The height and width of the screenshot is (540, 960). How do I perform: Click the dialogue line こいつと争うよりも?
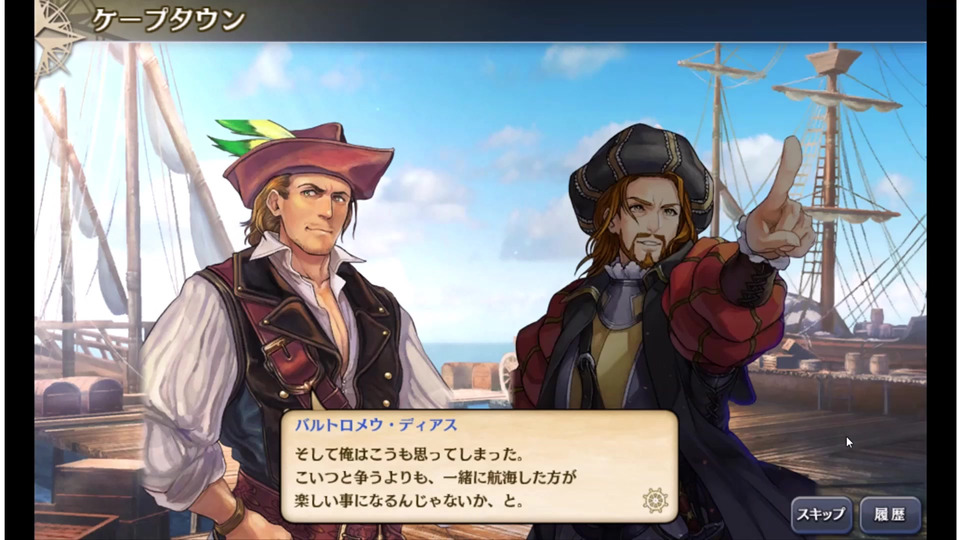tap(435, 477)
